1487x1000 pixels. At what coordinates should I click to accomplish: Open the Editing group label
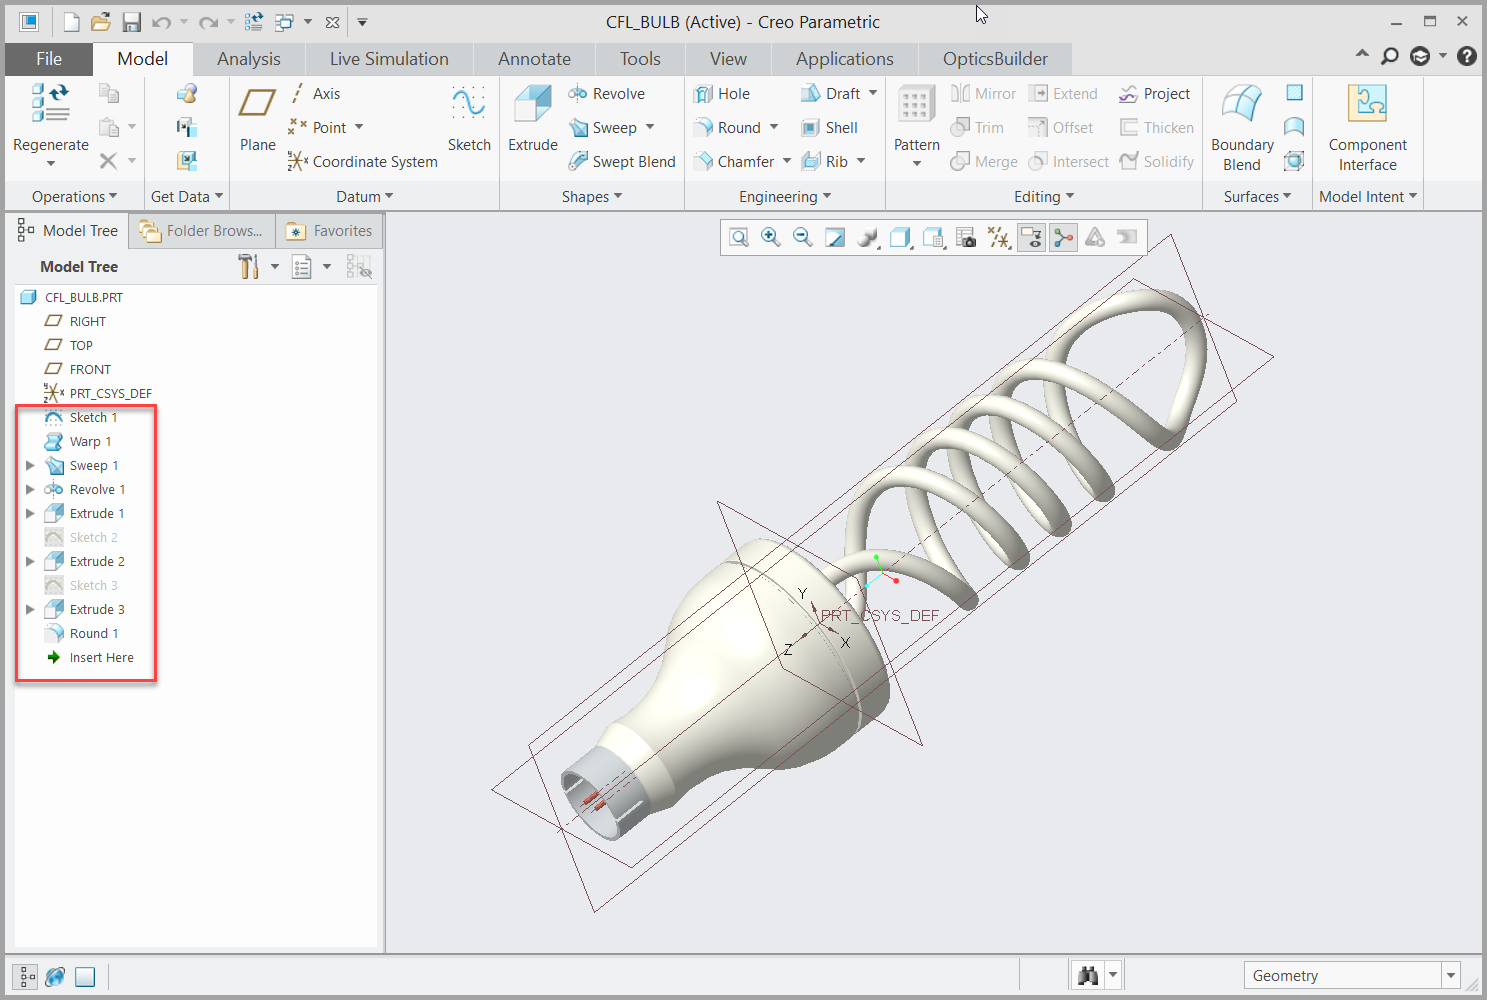pyautogui.click(x=1044, y=196)
